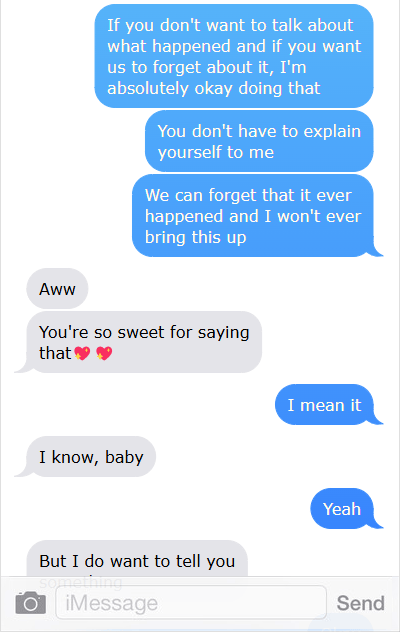Screen dimensions: 400x632
Task: Click the first sparkling heart emoji
Action: 83,353
